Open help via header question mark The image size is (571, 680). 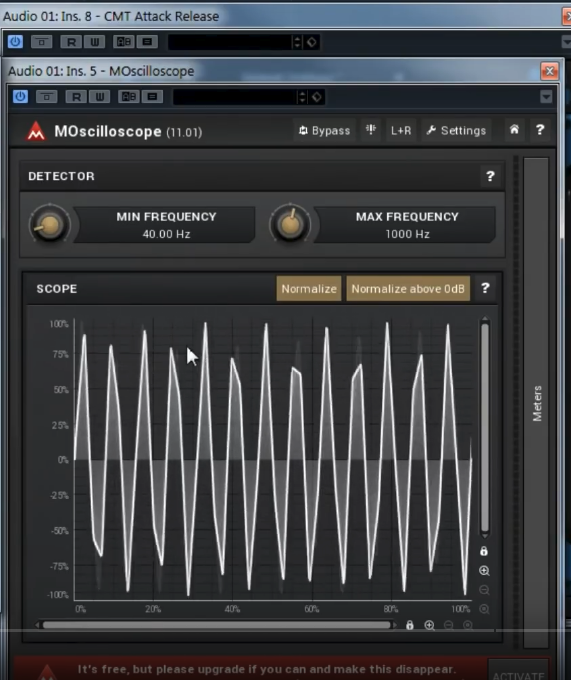[540, 130]
